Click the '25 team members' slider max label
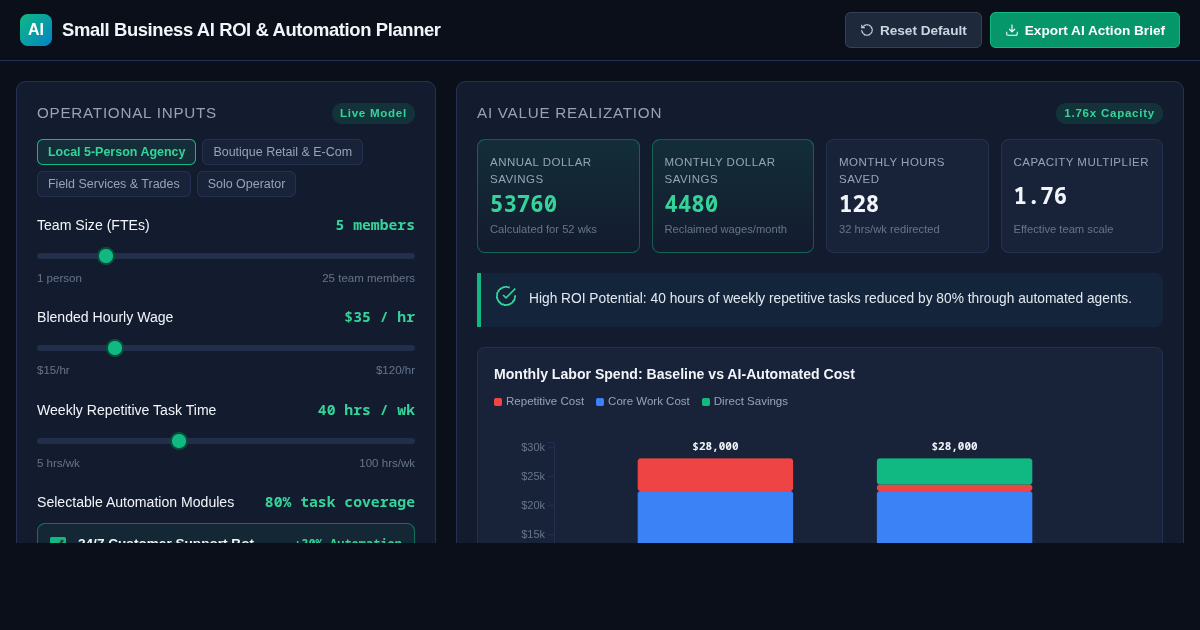This screenshot has width=1200, height=630. coord(368,278)
